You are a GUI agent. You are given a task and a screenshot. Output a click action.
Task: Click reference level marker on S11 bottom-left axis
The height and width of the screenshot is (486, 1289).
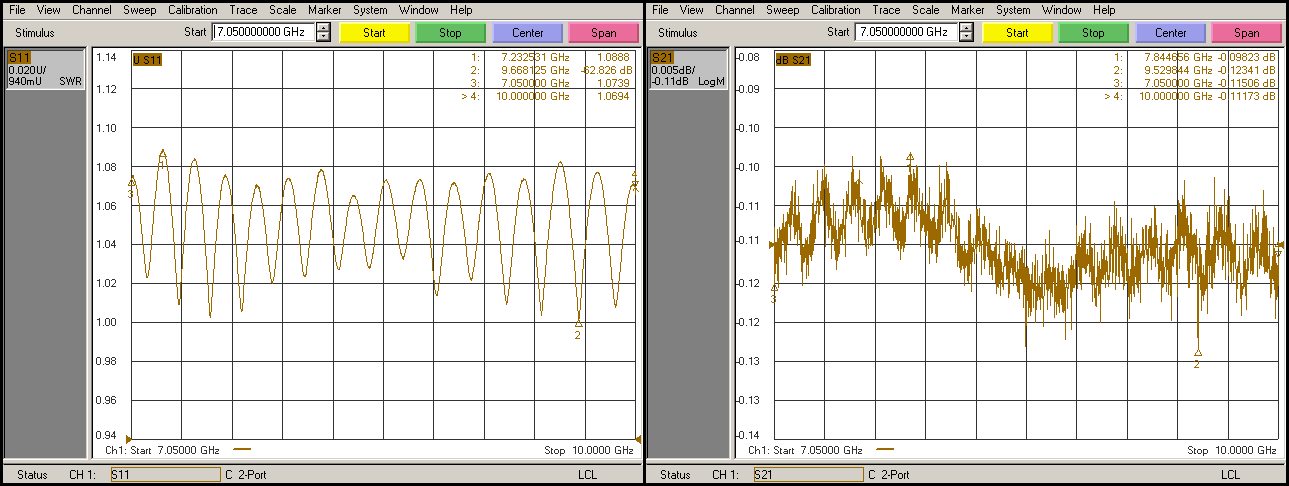pos(128,438)
